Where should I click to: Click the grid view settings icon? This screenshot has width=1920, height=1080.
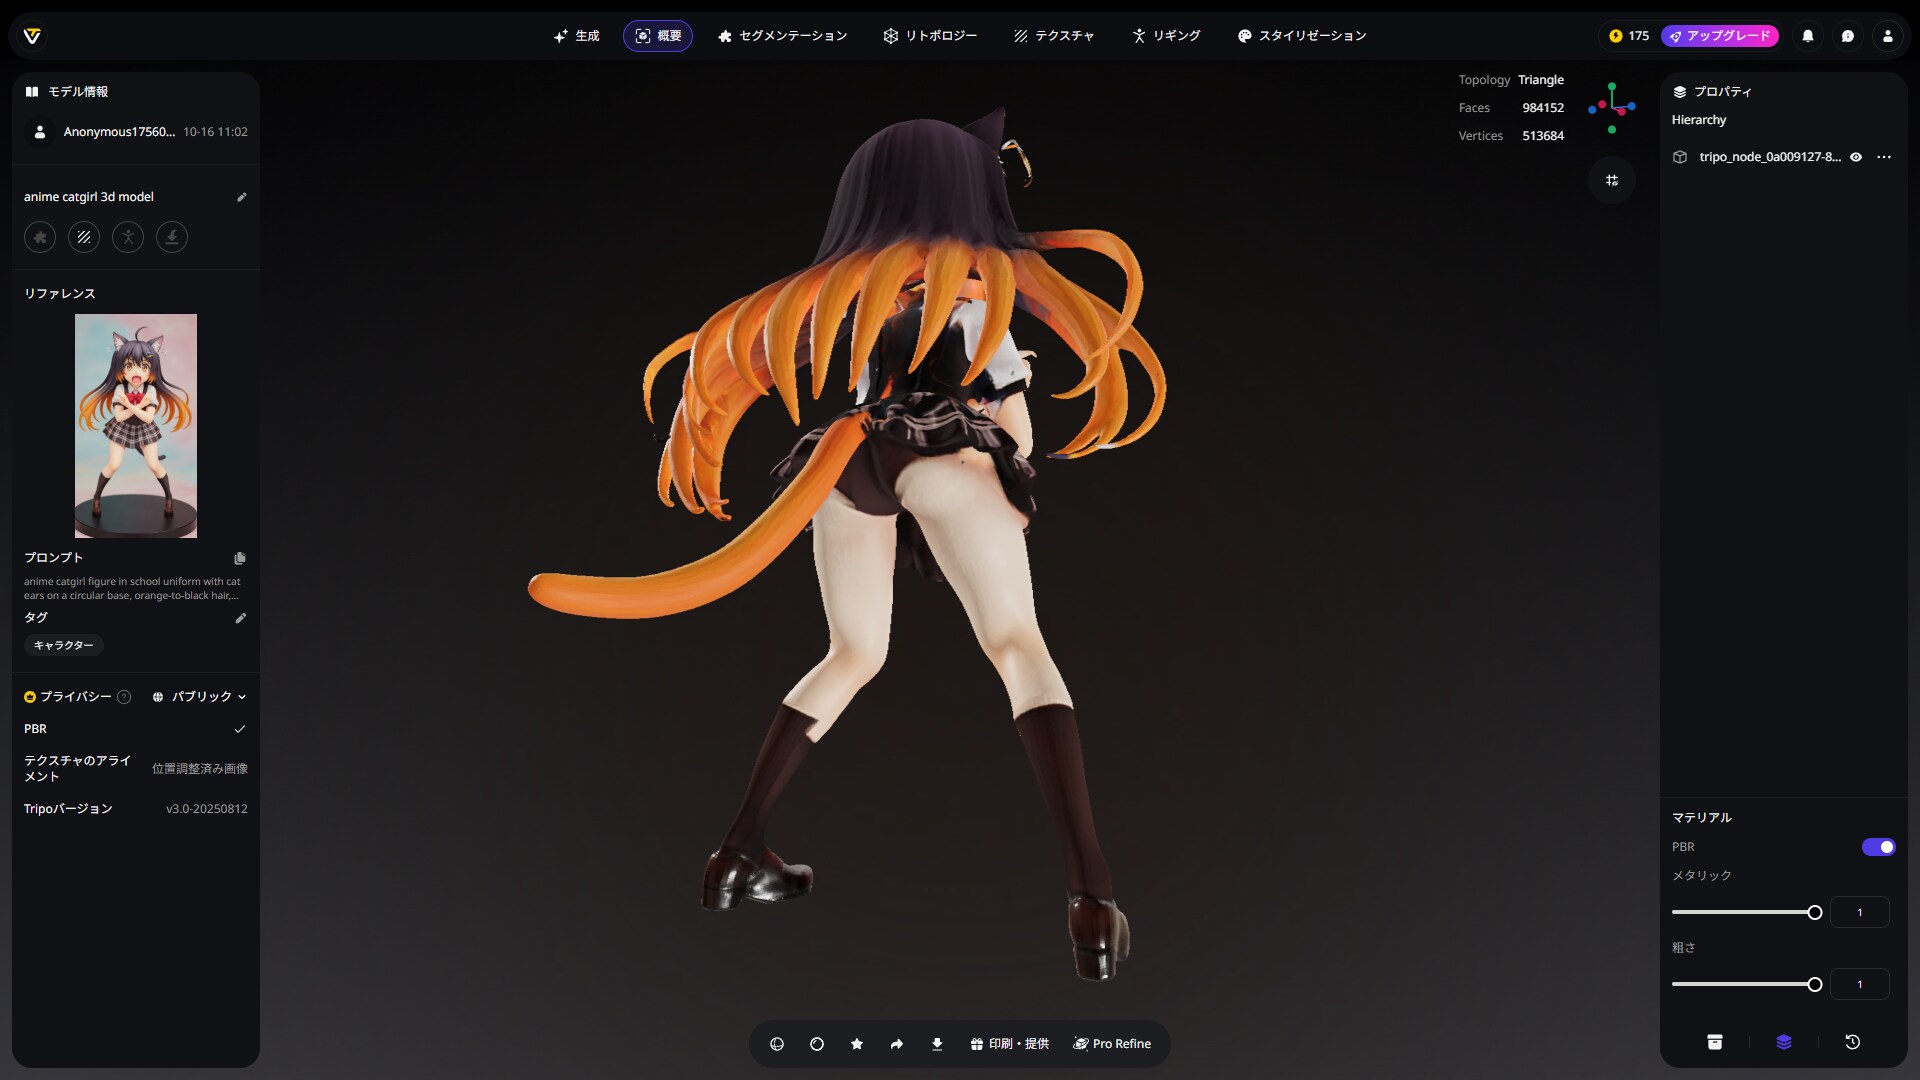point(1612,181)
